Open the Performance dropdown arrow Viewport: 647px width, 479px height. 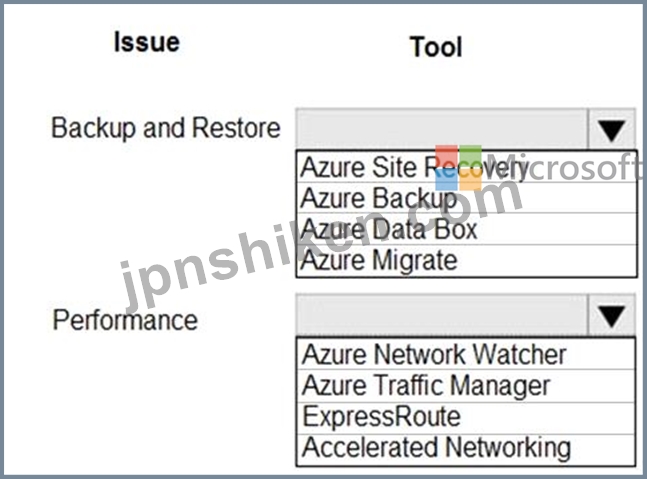tap(611, 316)
